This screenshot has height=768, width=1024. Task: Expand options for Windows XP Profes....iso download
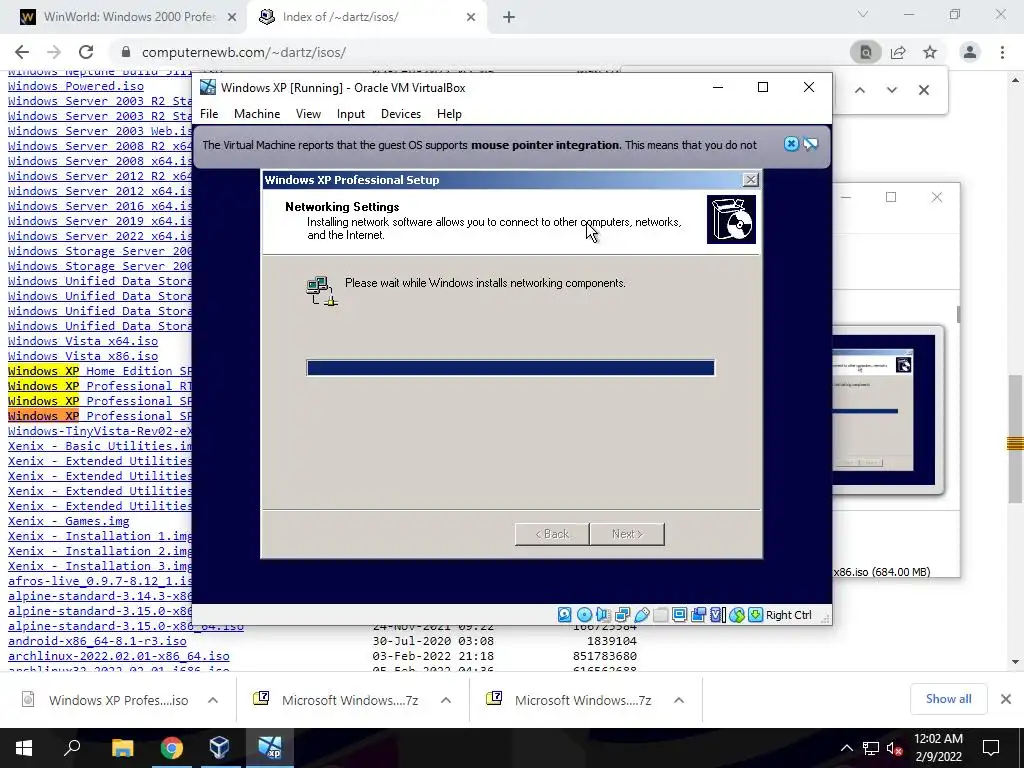(213, 700)
